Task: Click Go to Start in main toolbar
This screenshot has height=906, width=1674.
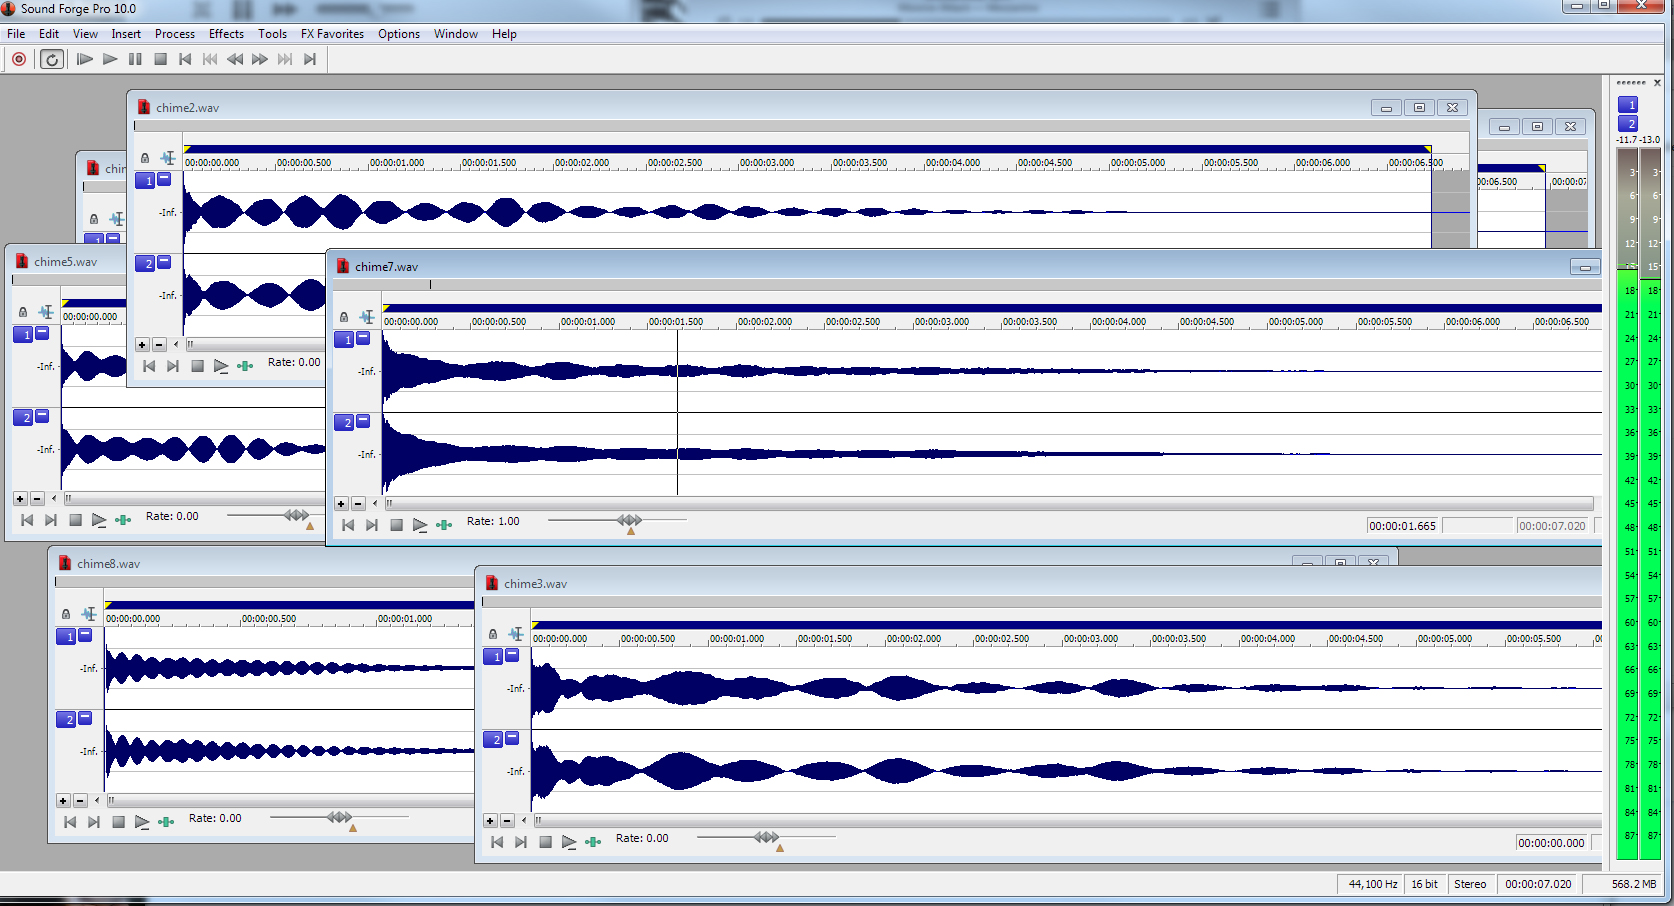Action: [185, 59]
